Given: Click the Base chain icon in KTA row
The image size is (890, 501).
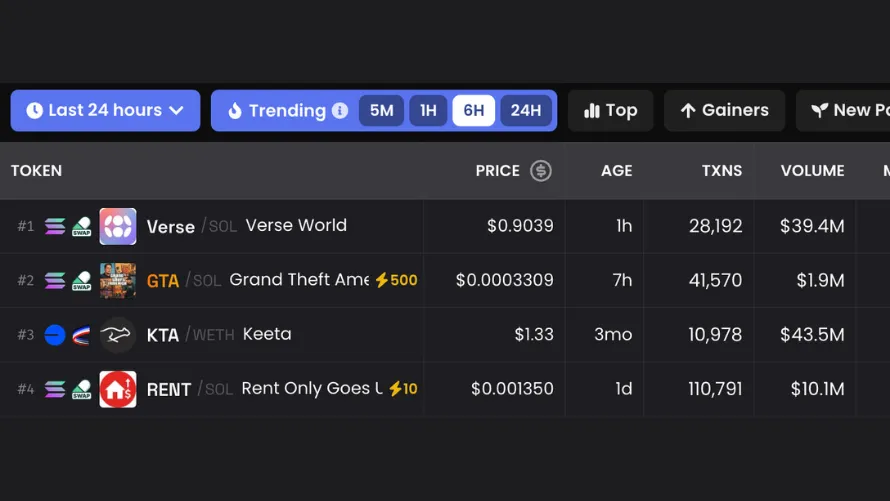Looking at the screenshot, I should coord(55,335).
